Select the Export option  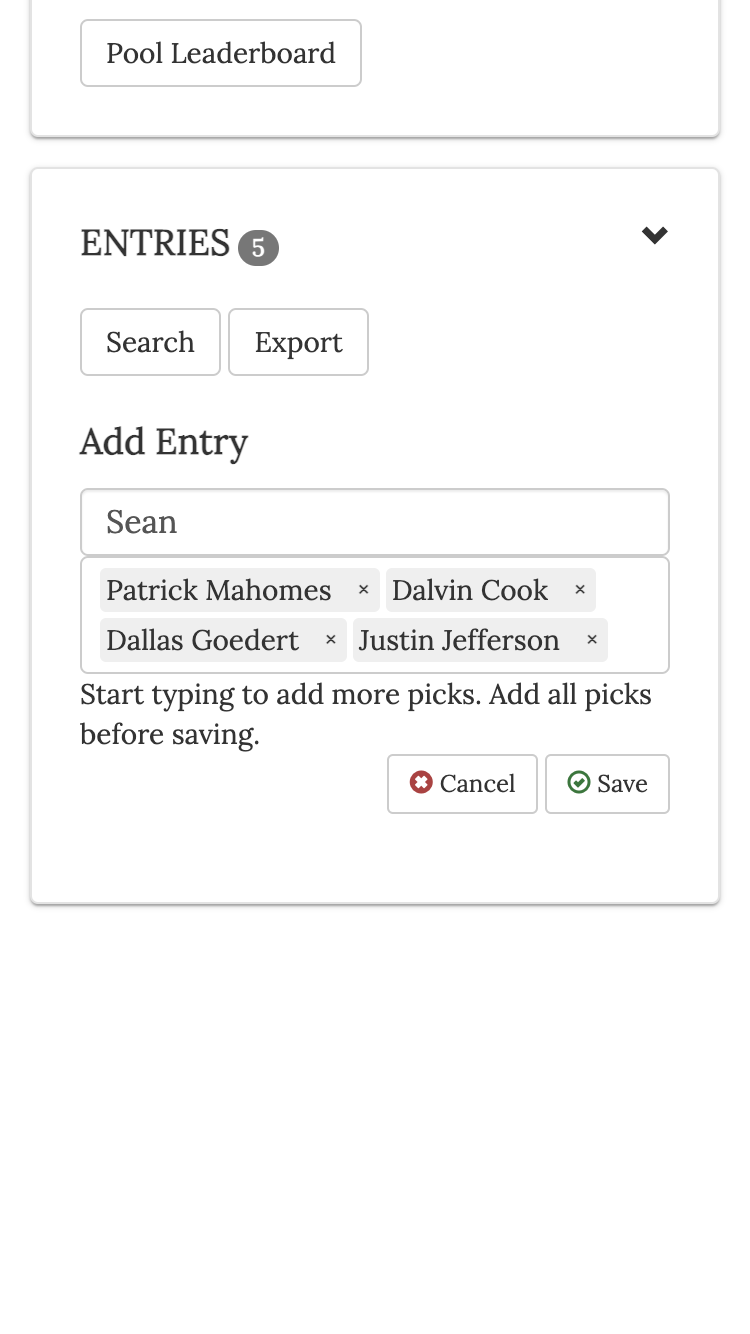pyautogui.click(x=298, y=342)
